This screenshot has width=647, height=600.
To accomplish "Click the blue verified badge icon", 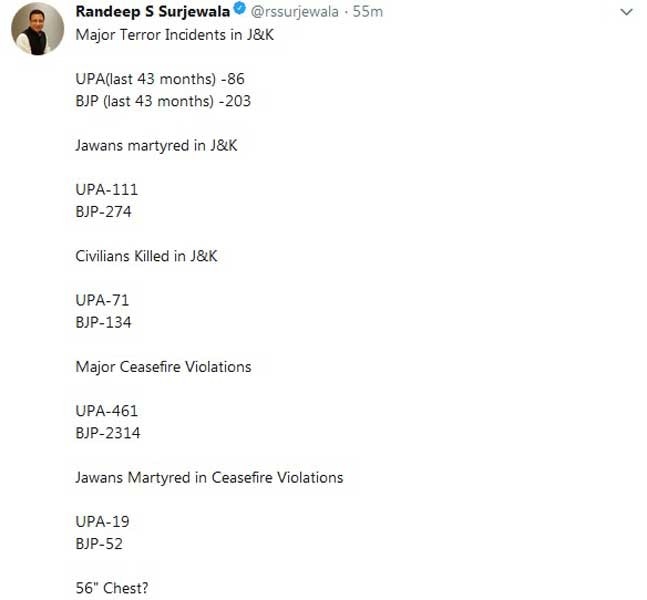I will (x=240, y=9).
